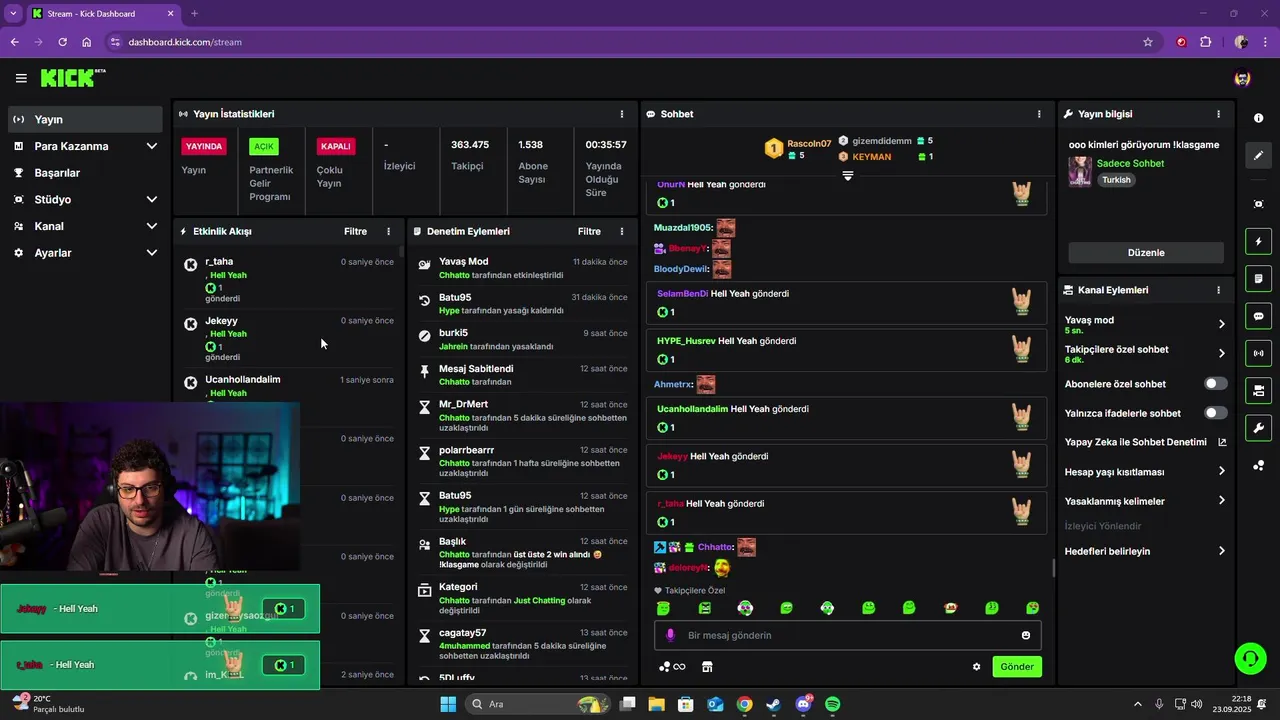Click the browser address bar
This screenshot has height=720, width=1280.
(x=620, y=42)
